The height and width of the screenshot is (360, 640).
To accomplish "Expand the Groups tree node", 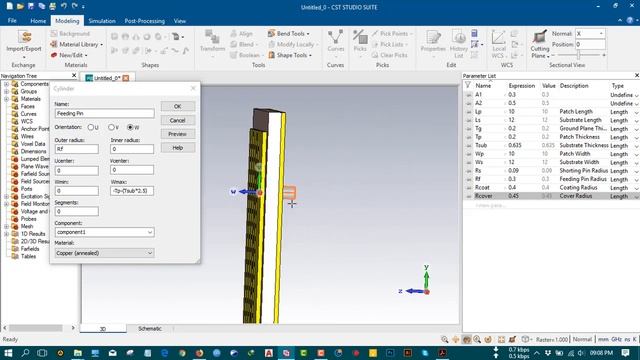I will point(7,91).
